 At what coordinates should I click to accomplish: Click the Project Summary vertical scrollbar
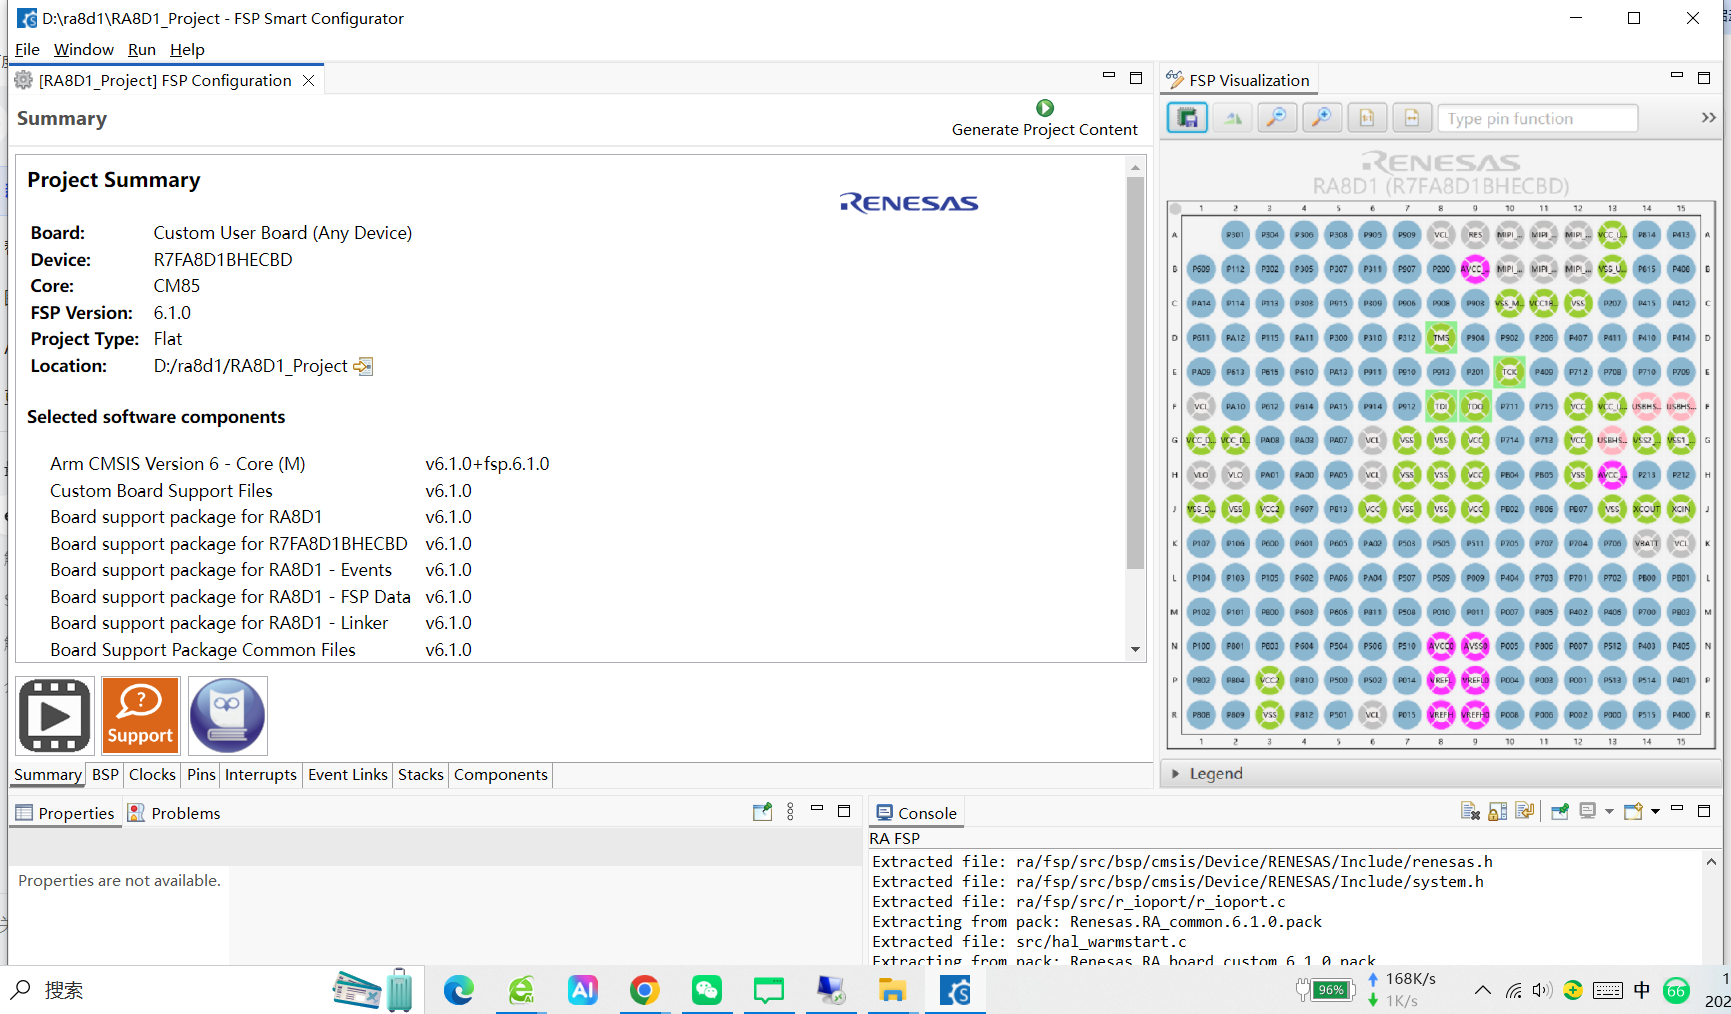1134,372
